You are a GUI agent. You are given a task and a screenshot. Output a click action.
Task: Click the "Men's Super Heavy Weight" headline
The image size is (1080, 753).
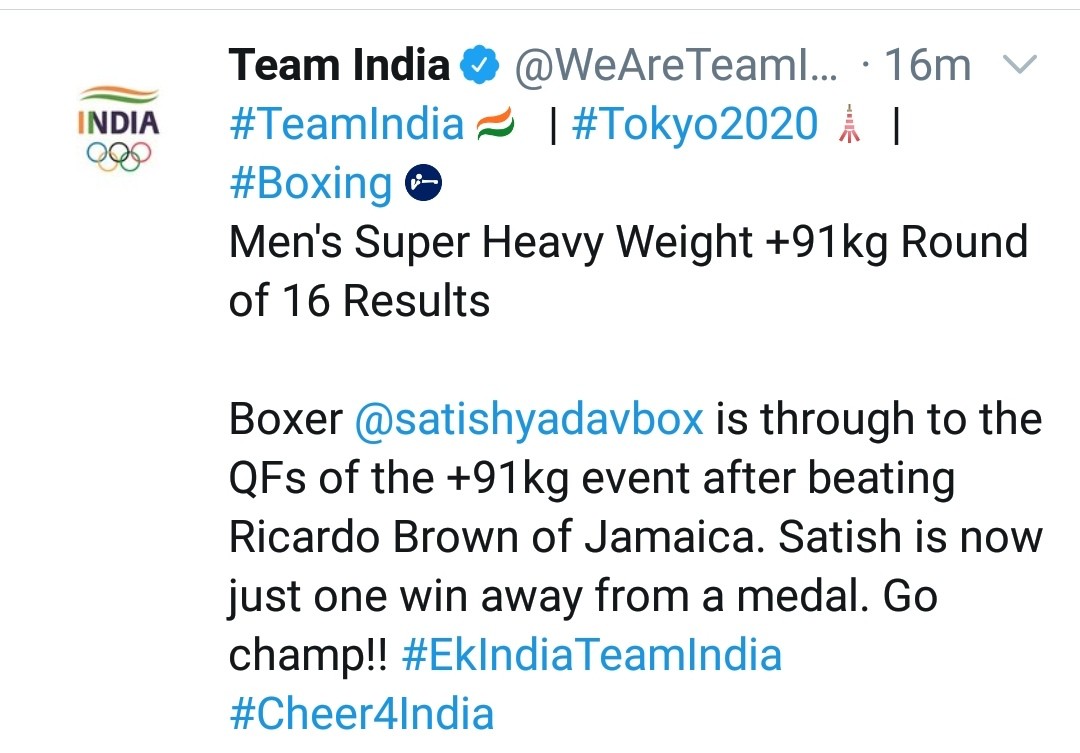point(490,243)
